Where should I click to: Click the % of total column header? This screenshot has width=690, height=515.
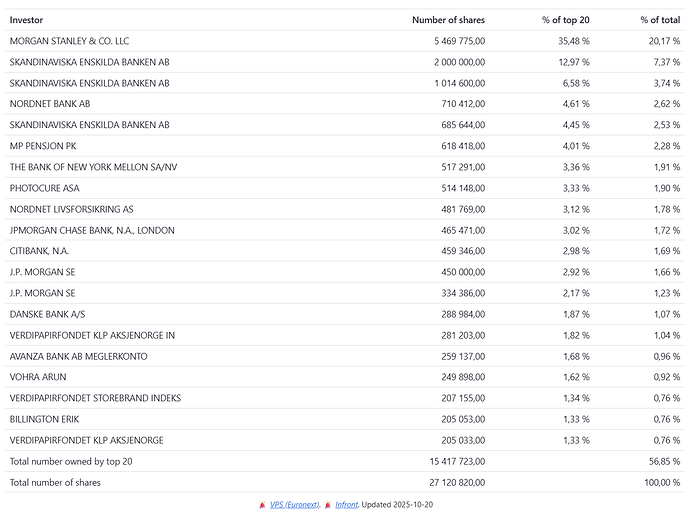(658, 20)
